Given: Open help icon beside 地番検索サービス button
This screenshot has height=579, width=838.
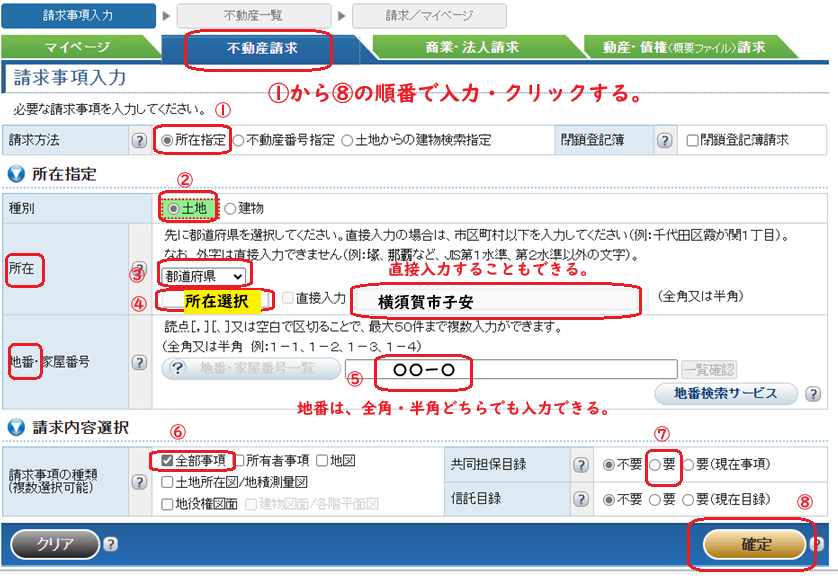Looking at the screenshot, I should pos(813,394).
